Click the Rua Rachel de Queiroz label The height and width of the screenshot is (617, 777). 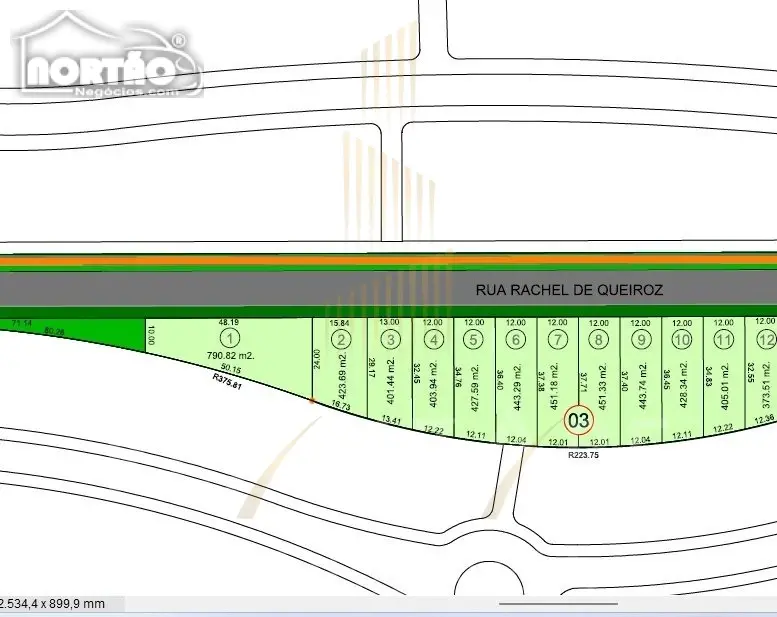point(569,290)
